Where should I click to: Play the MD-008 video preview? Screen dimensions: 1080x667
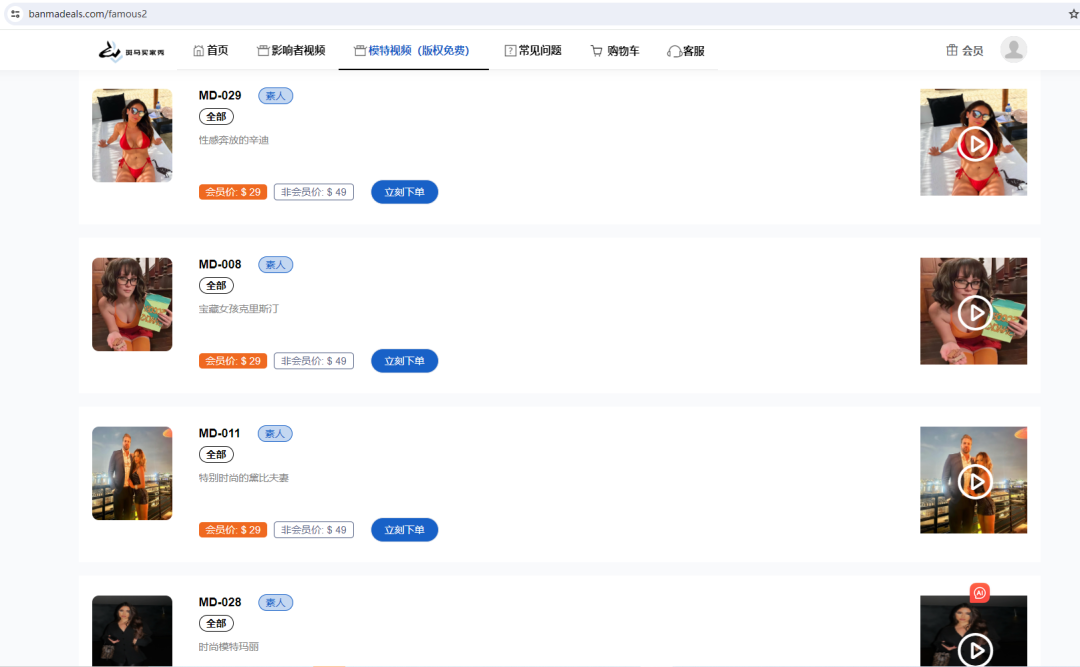pos(973,311)
